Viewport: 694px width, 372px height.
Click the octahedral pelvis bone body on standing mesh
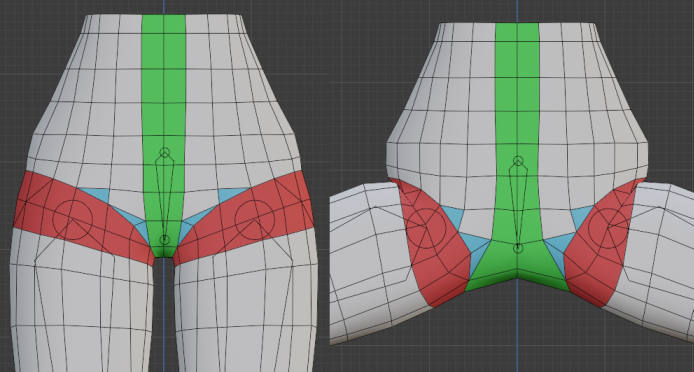(165, 195)
